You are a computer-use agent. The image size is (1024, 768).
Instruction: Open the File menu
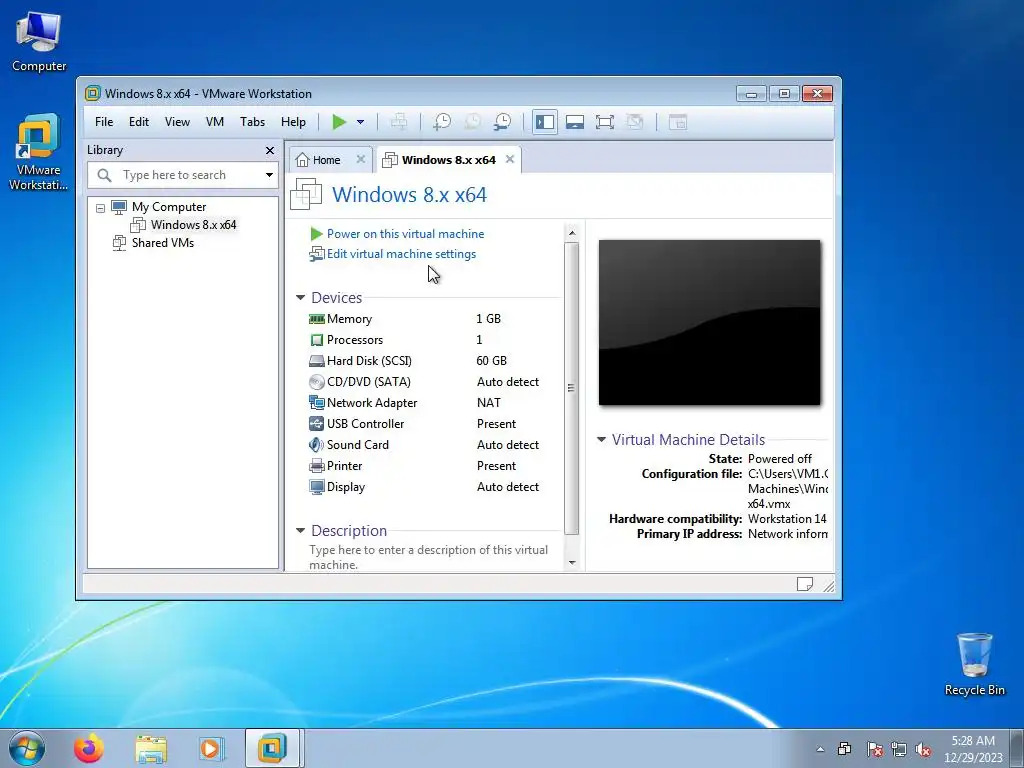(104, 122)
